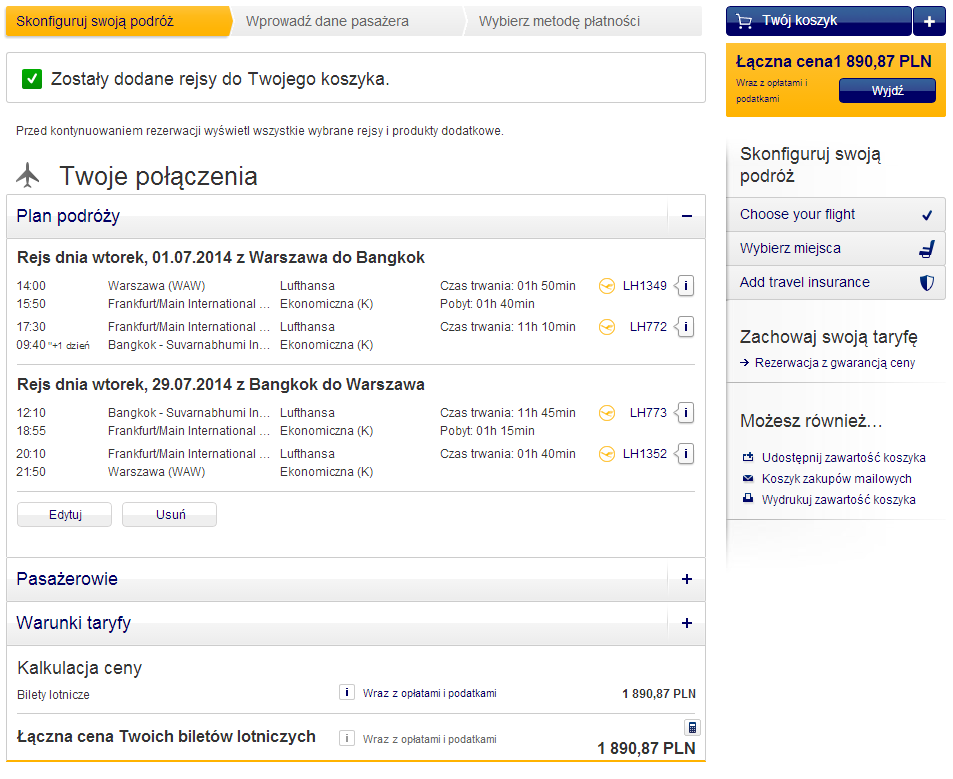Open info icon for flight LH1349
This screenshot has width=953, height=779.
[686, 286]
